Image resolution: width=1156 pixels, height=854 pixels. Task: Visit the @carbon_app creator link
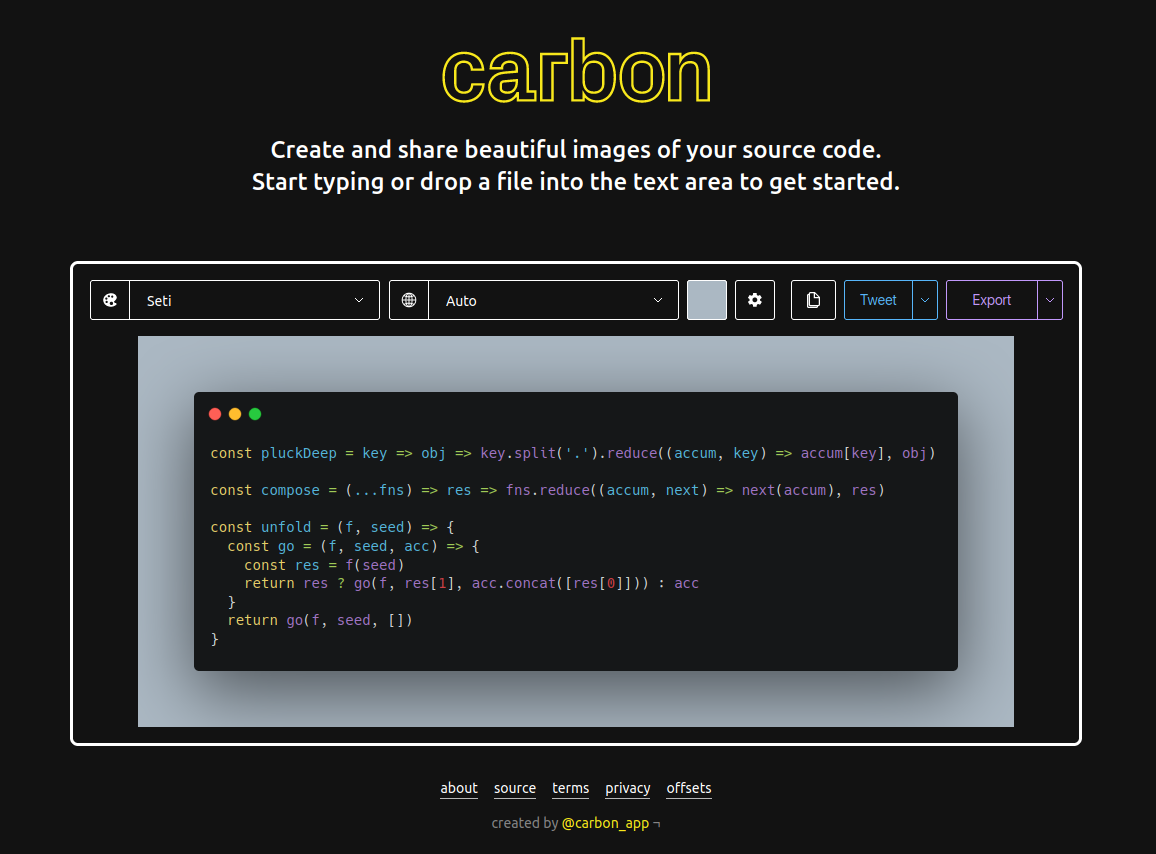tap(605, 823)
